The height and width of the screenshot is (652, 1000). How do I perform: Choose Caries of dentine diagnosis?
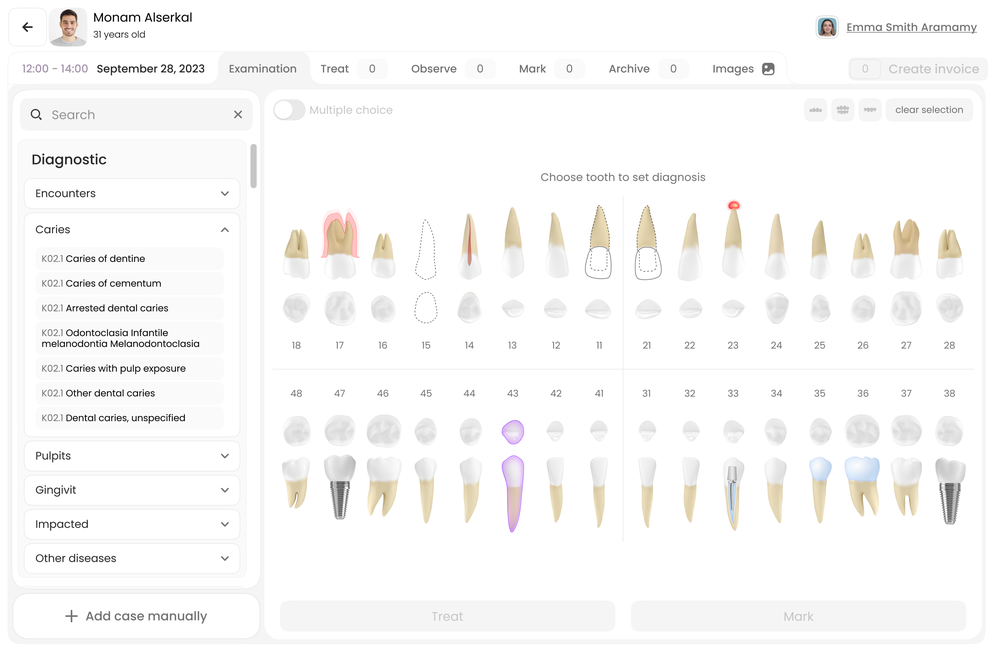point(129,258)
